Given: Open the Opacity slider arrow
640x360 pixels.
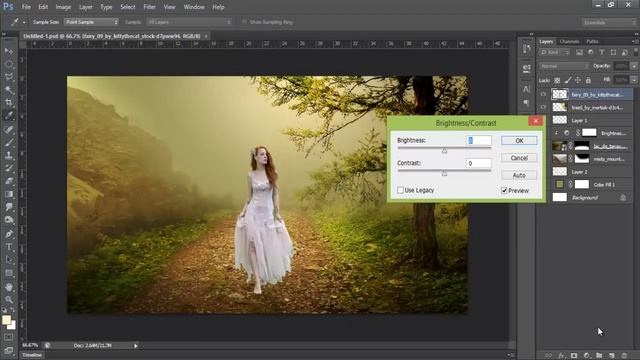Looking at the screenshot, I should coord(634,66).
